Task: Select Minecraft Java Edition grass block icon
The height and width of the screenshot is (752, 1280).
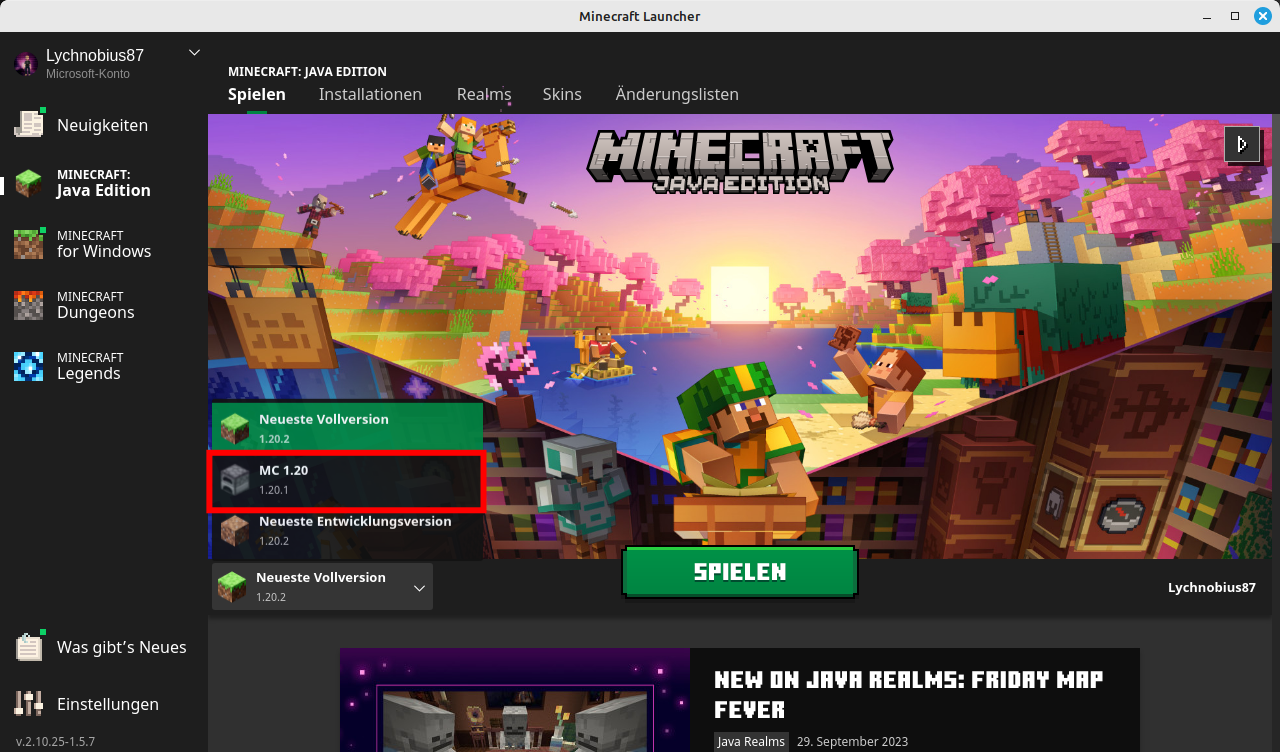Action: 29,183
